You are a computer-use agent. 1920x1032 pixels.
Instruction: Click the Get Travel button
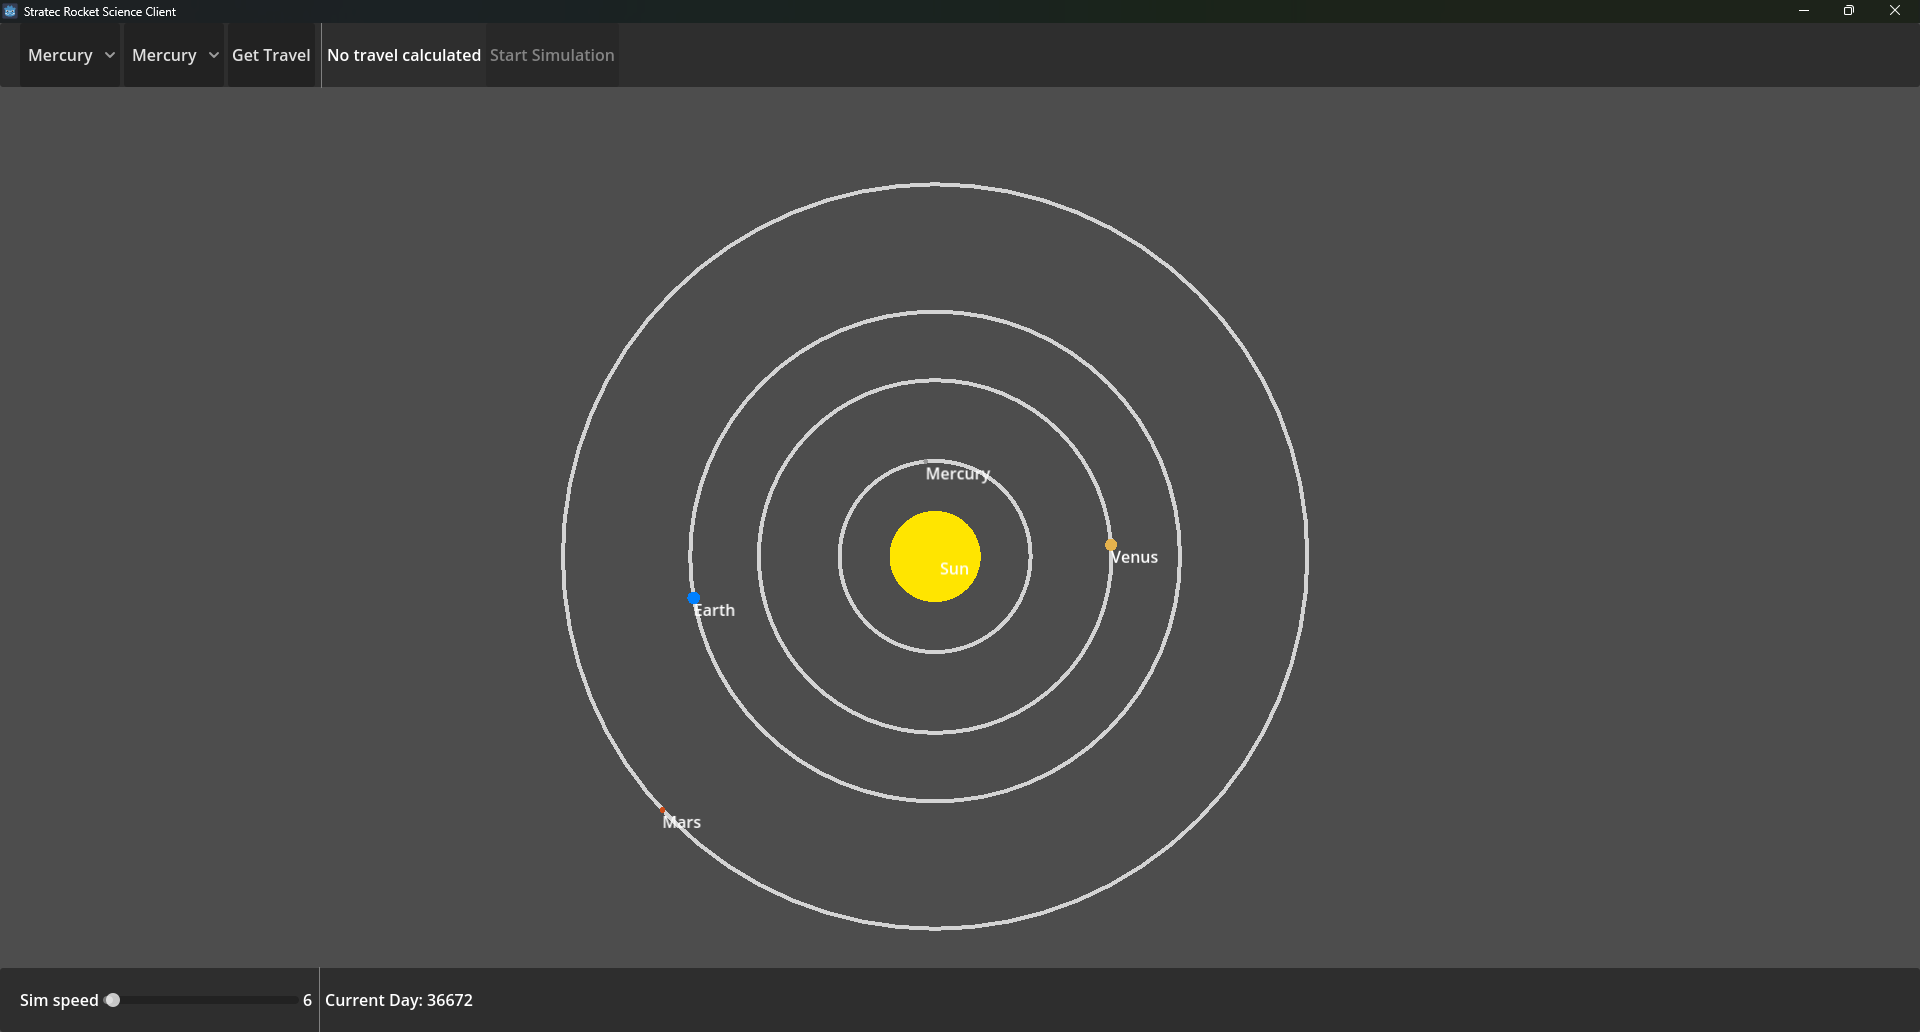[x=271, y=55]
